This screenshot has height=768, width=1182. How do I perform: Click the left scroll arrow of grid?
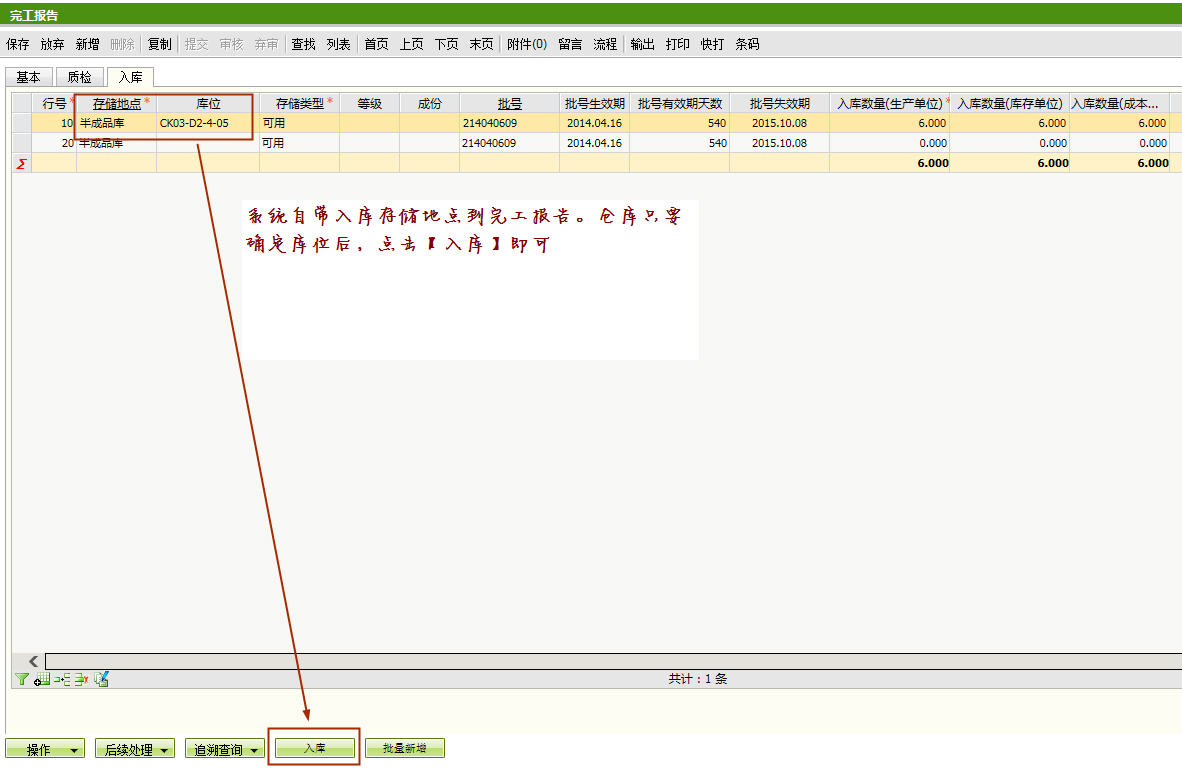click(x=33, y=661)
